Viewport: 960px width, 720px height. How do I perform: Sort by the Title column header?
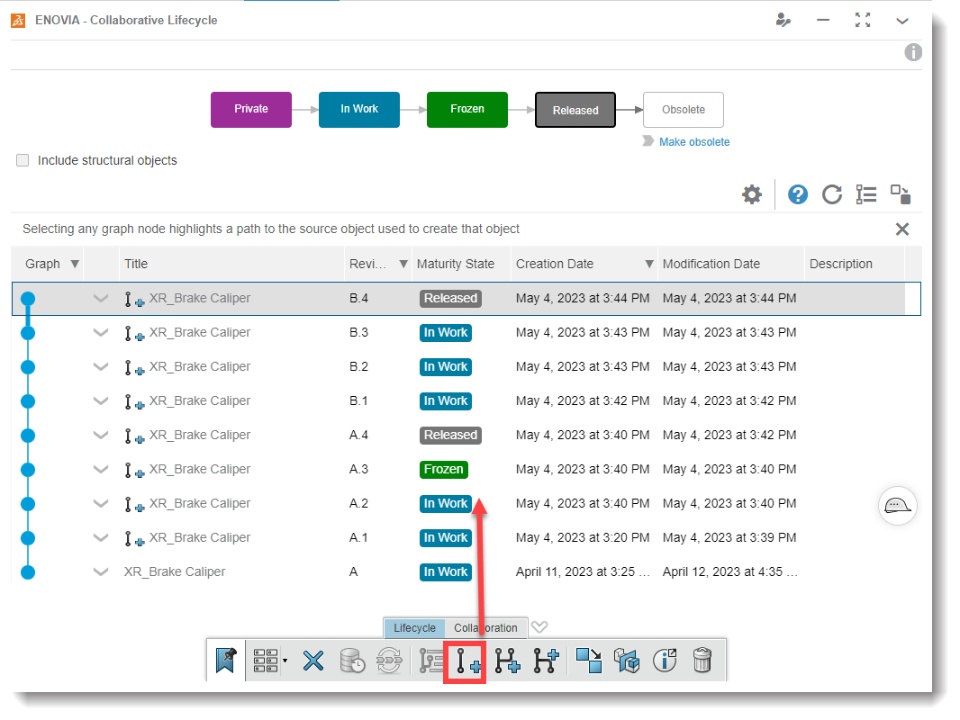(136, 264)
